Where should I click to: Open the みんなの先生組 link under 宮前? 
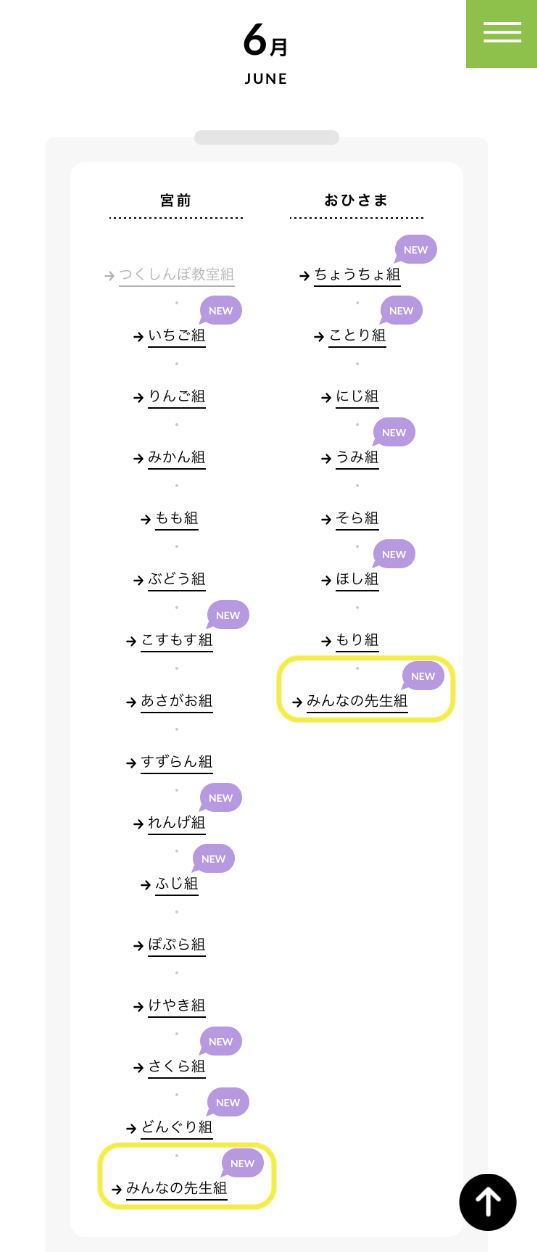click(x=177, y=1190)
